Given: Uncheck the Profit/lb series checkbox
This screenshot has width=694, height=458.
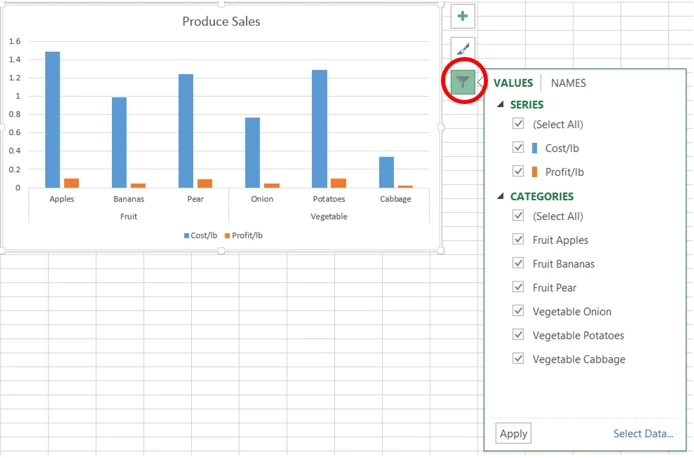Looking at the screenshot, I should (x=518, y=171).
